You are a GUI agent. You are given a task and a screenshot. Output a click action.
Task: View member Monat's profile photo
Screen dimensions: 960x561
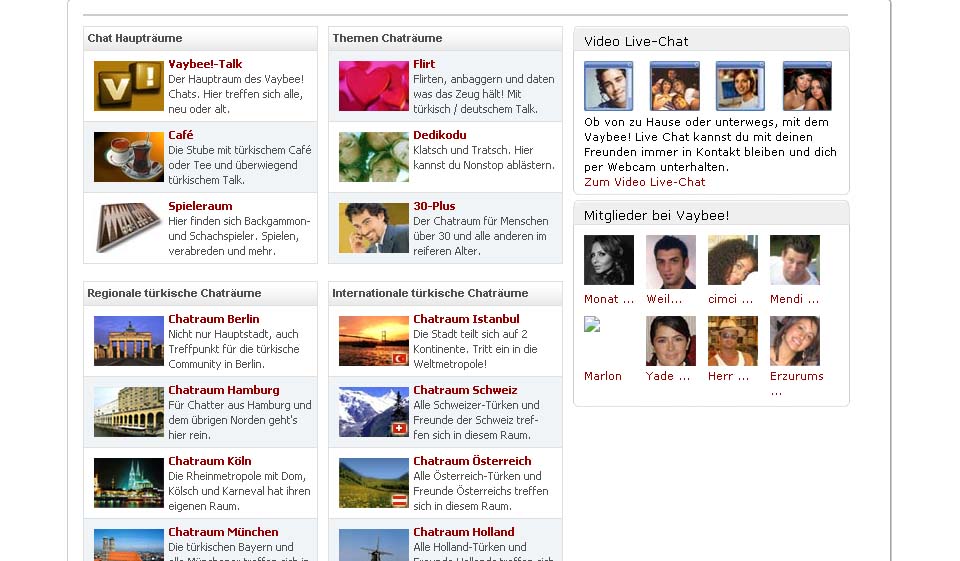coord(609,260)
